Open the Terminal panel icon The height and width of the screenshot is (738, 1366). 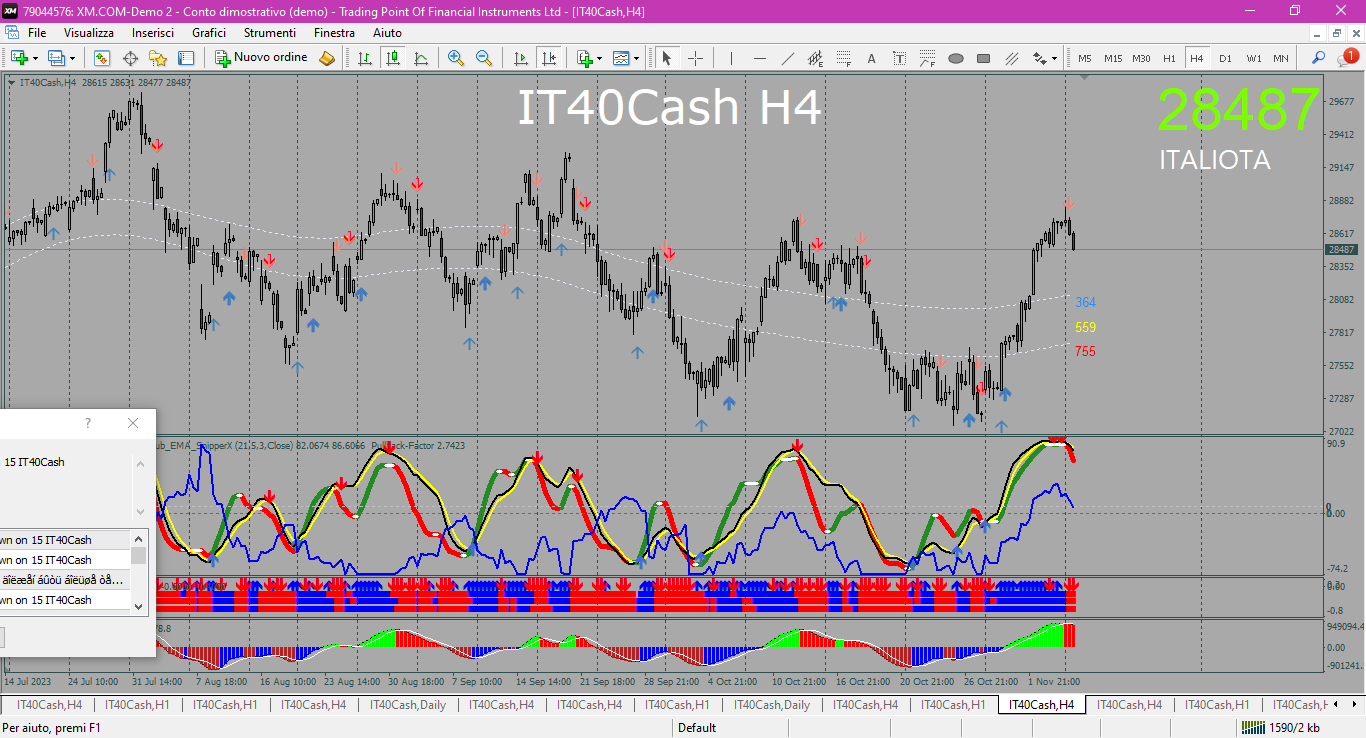186,58
